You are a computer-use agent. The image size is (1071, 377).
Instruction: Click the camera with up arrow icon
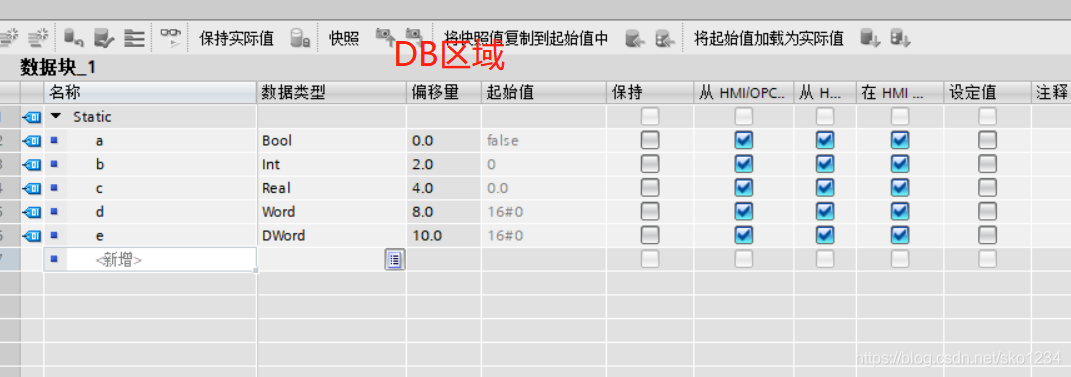[x=386, y=36]
